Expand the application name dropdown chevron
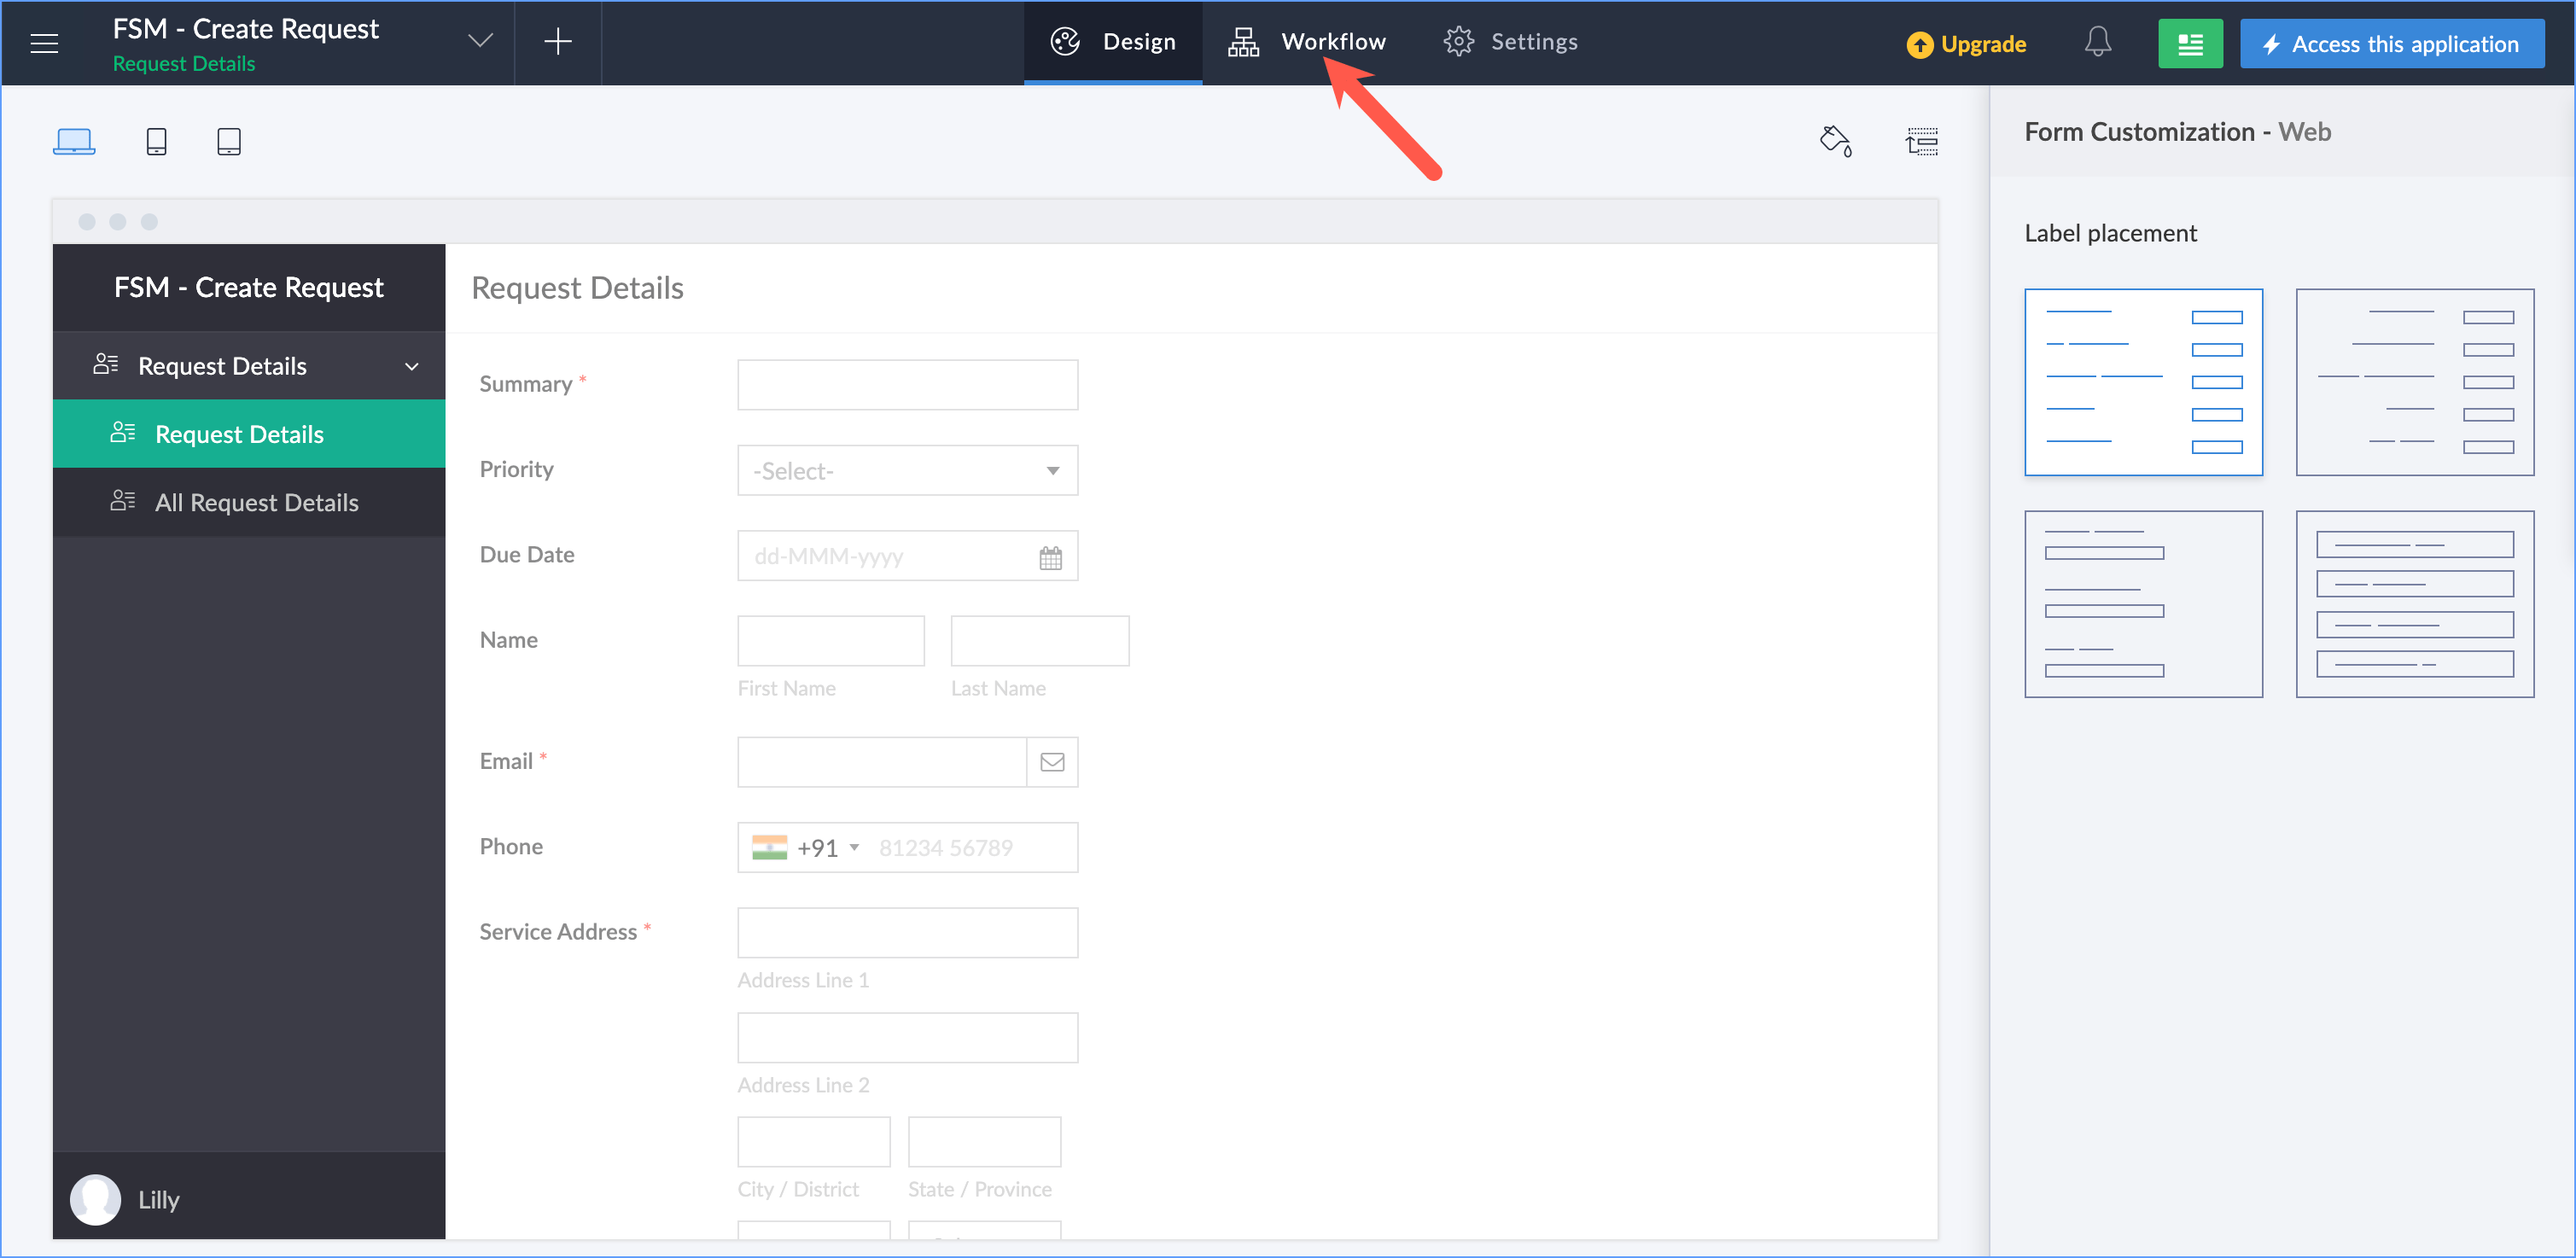This screenshot has height=1258, width=2576. pyautogui.click(x=480, y=42)
